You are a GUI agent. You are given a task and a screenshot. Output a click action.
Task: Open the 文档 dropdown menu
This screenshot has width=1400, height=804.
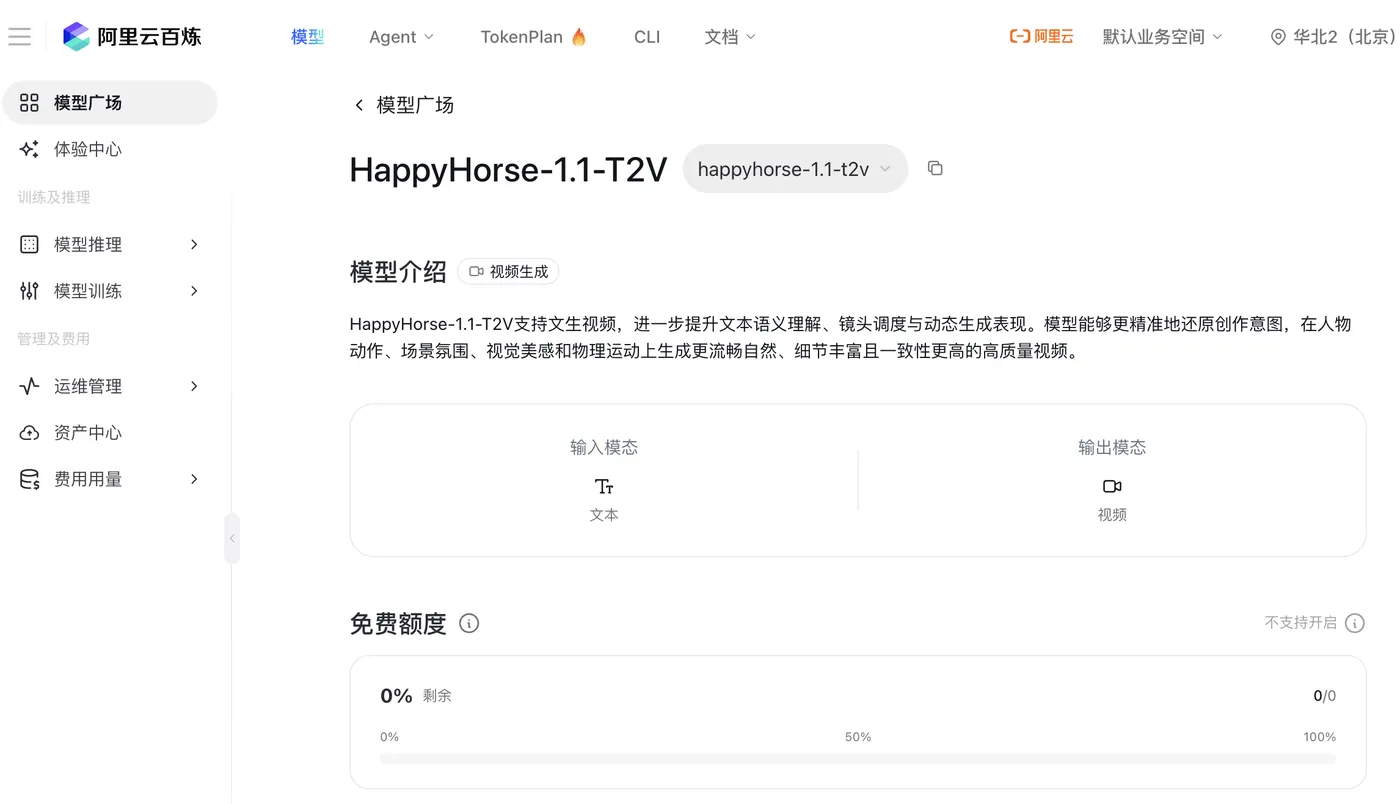coord(730,37)
